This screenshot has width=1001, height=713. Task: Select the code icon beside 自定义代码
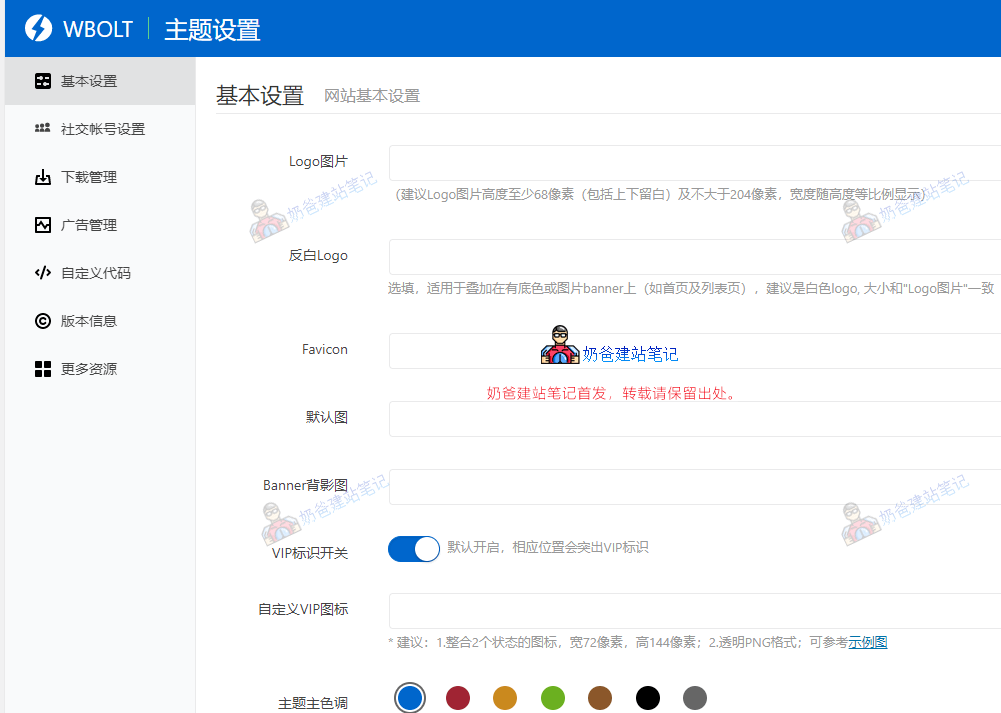coord(43,273)
